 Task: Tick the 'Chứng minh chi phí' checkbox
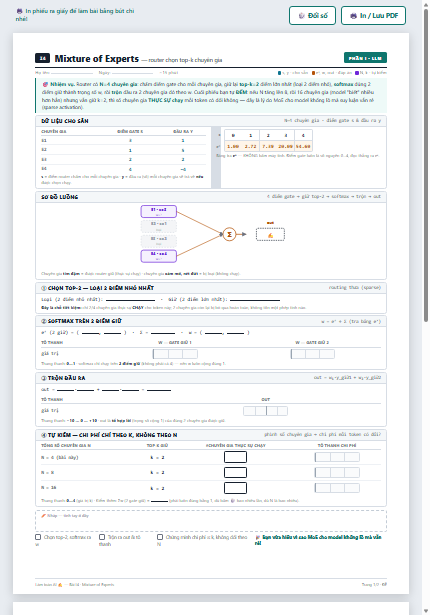[x=160, y=537]
